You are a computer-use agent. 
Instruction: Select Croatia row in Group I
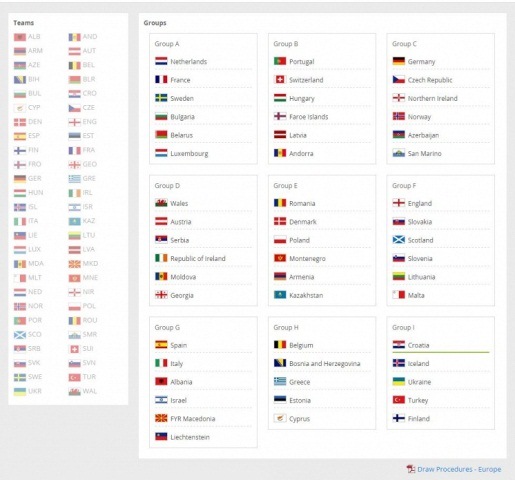(x=441, y=345)
